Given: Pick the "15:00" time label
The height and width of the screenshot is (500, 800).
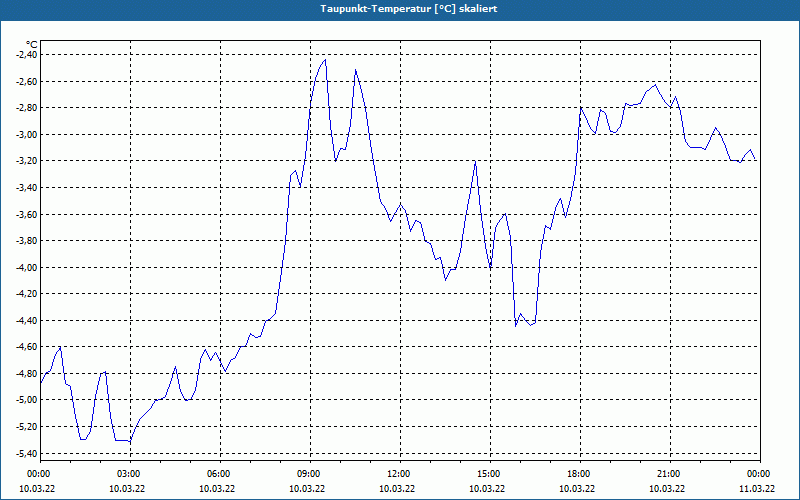Looking at the screenshot, I should [x=490, y=474].
